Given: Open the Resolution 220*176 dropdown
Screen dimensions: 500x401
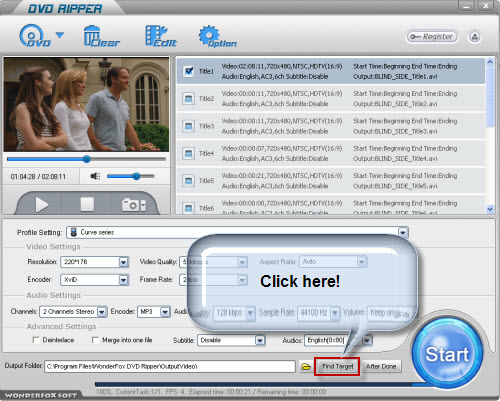Looking at the screenshot, I should tap(123, 262).
